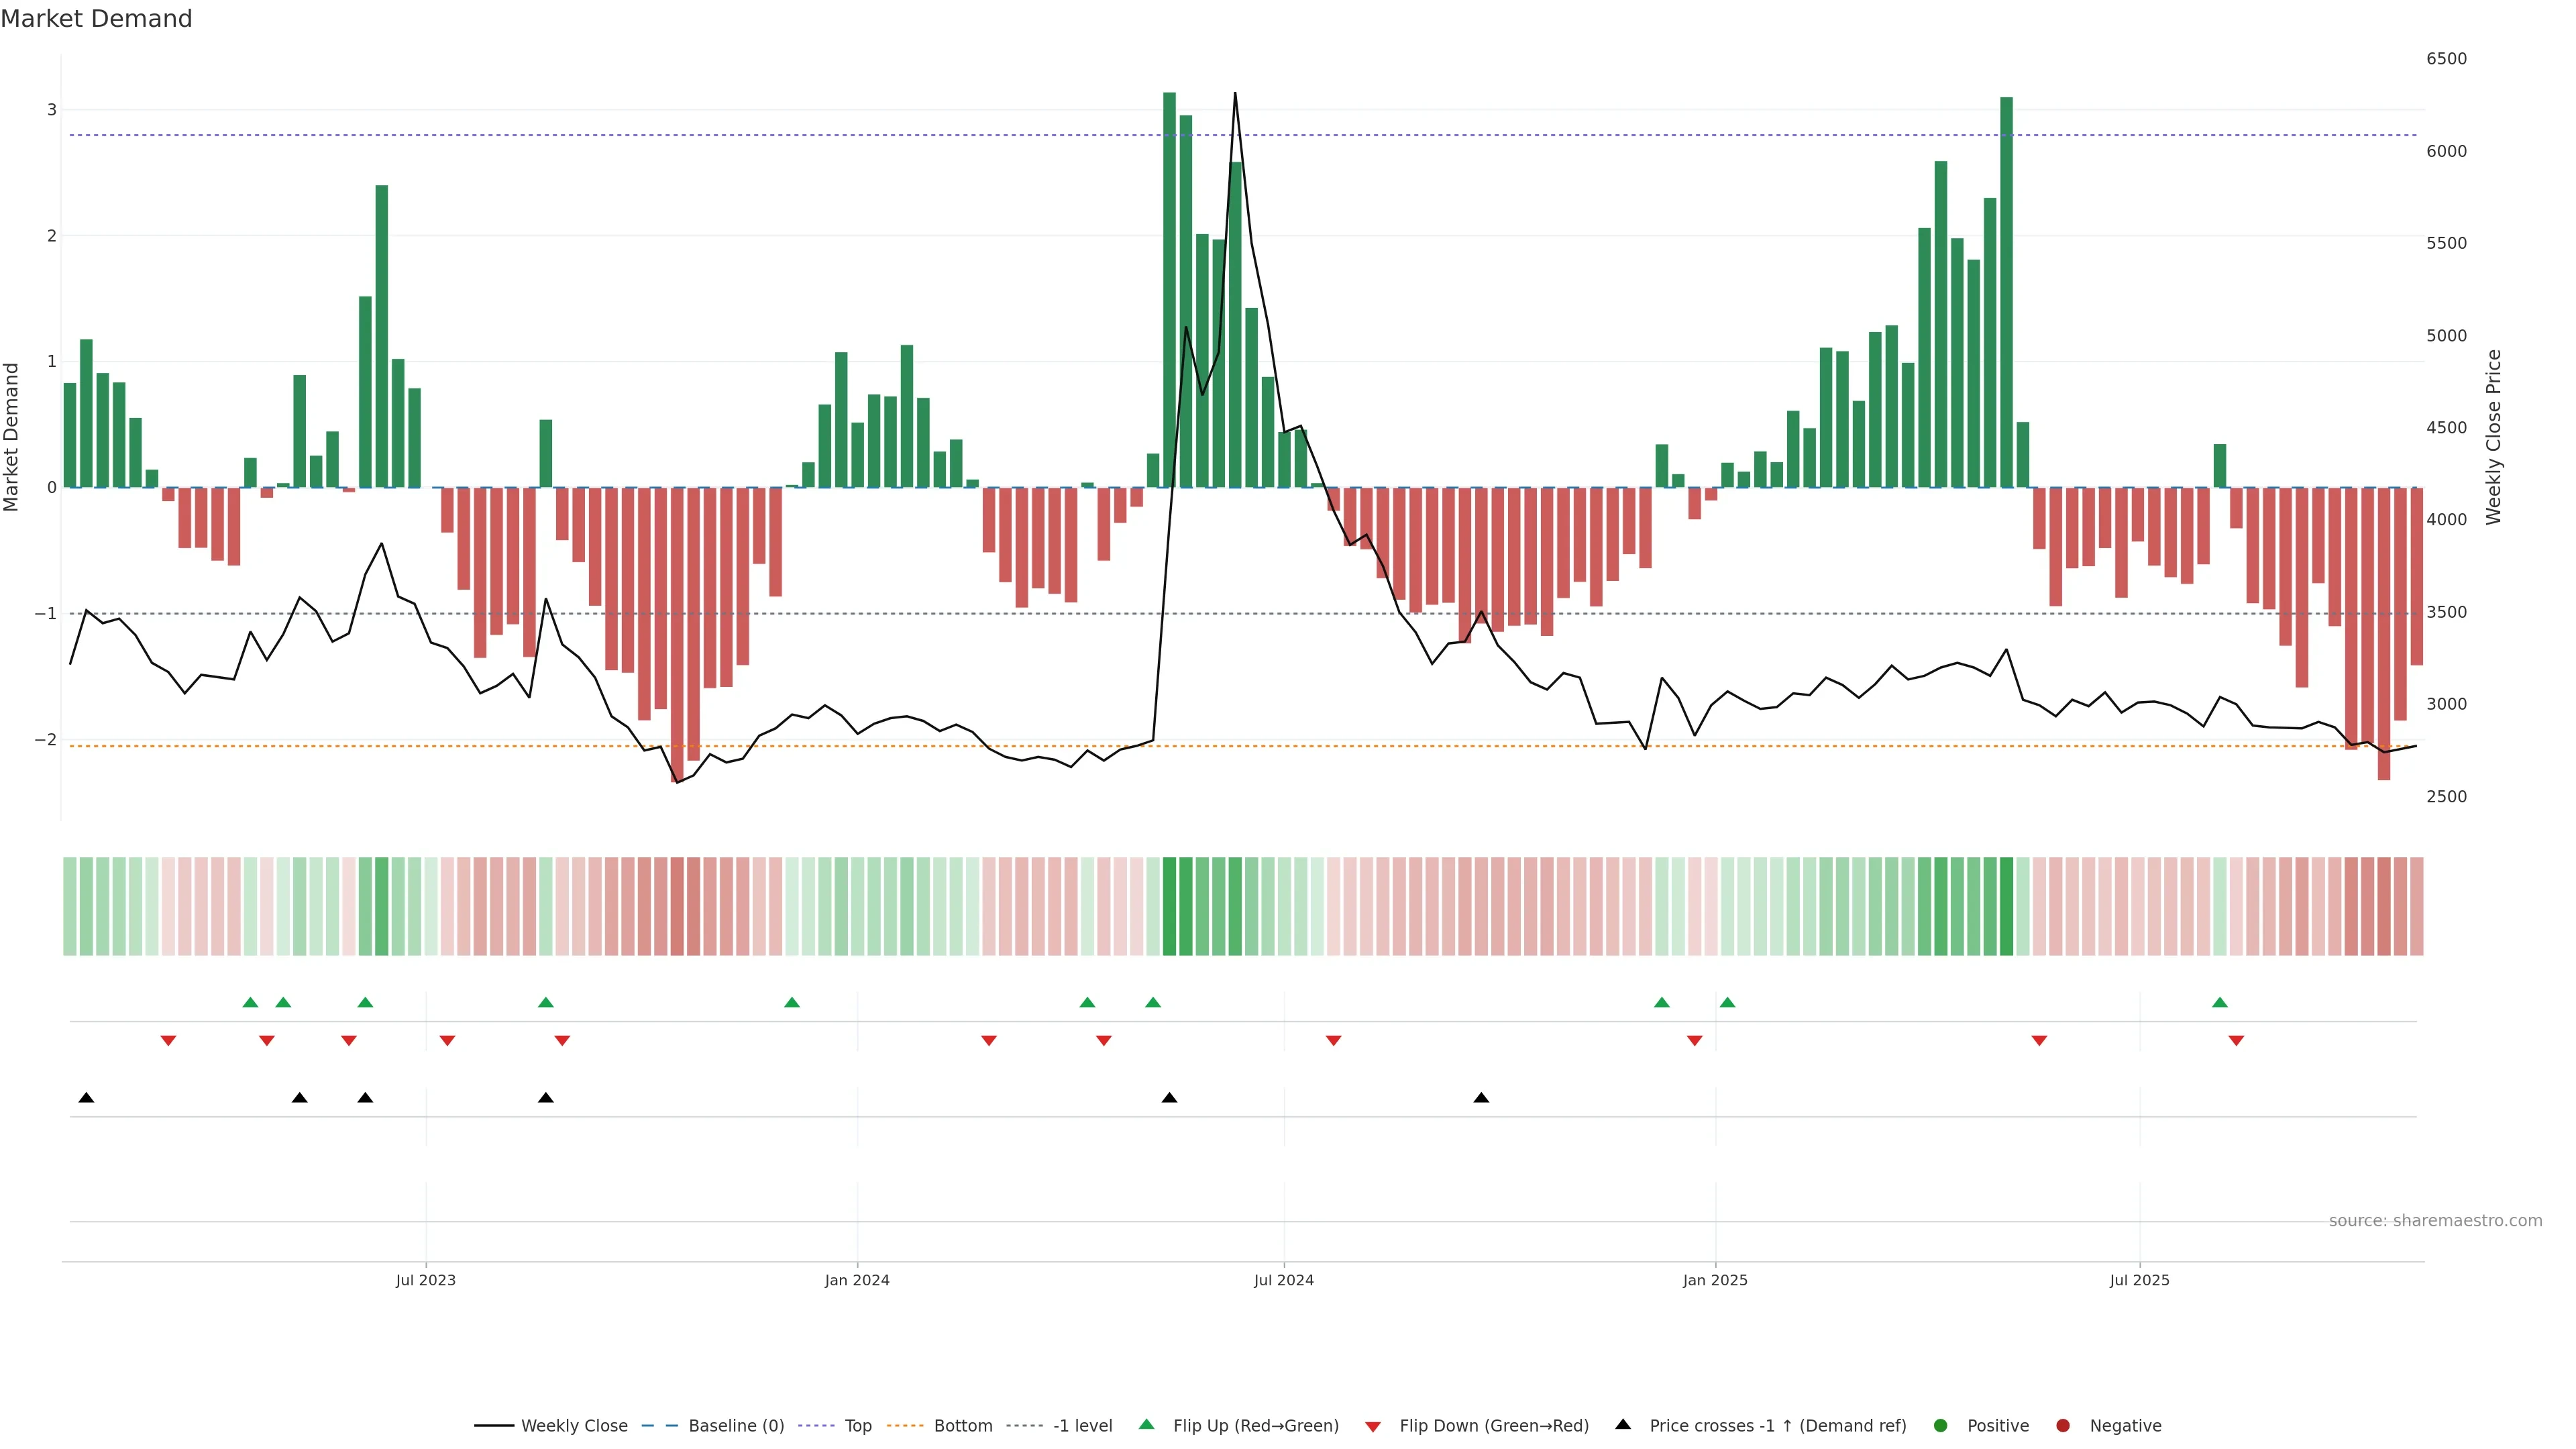
Task: Click the first black triangle marker on the chart
Action: pyautogui.click(x=86, y=1098)
